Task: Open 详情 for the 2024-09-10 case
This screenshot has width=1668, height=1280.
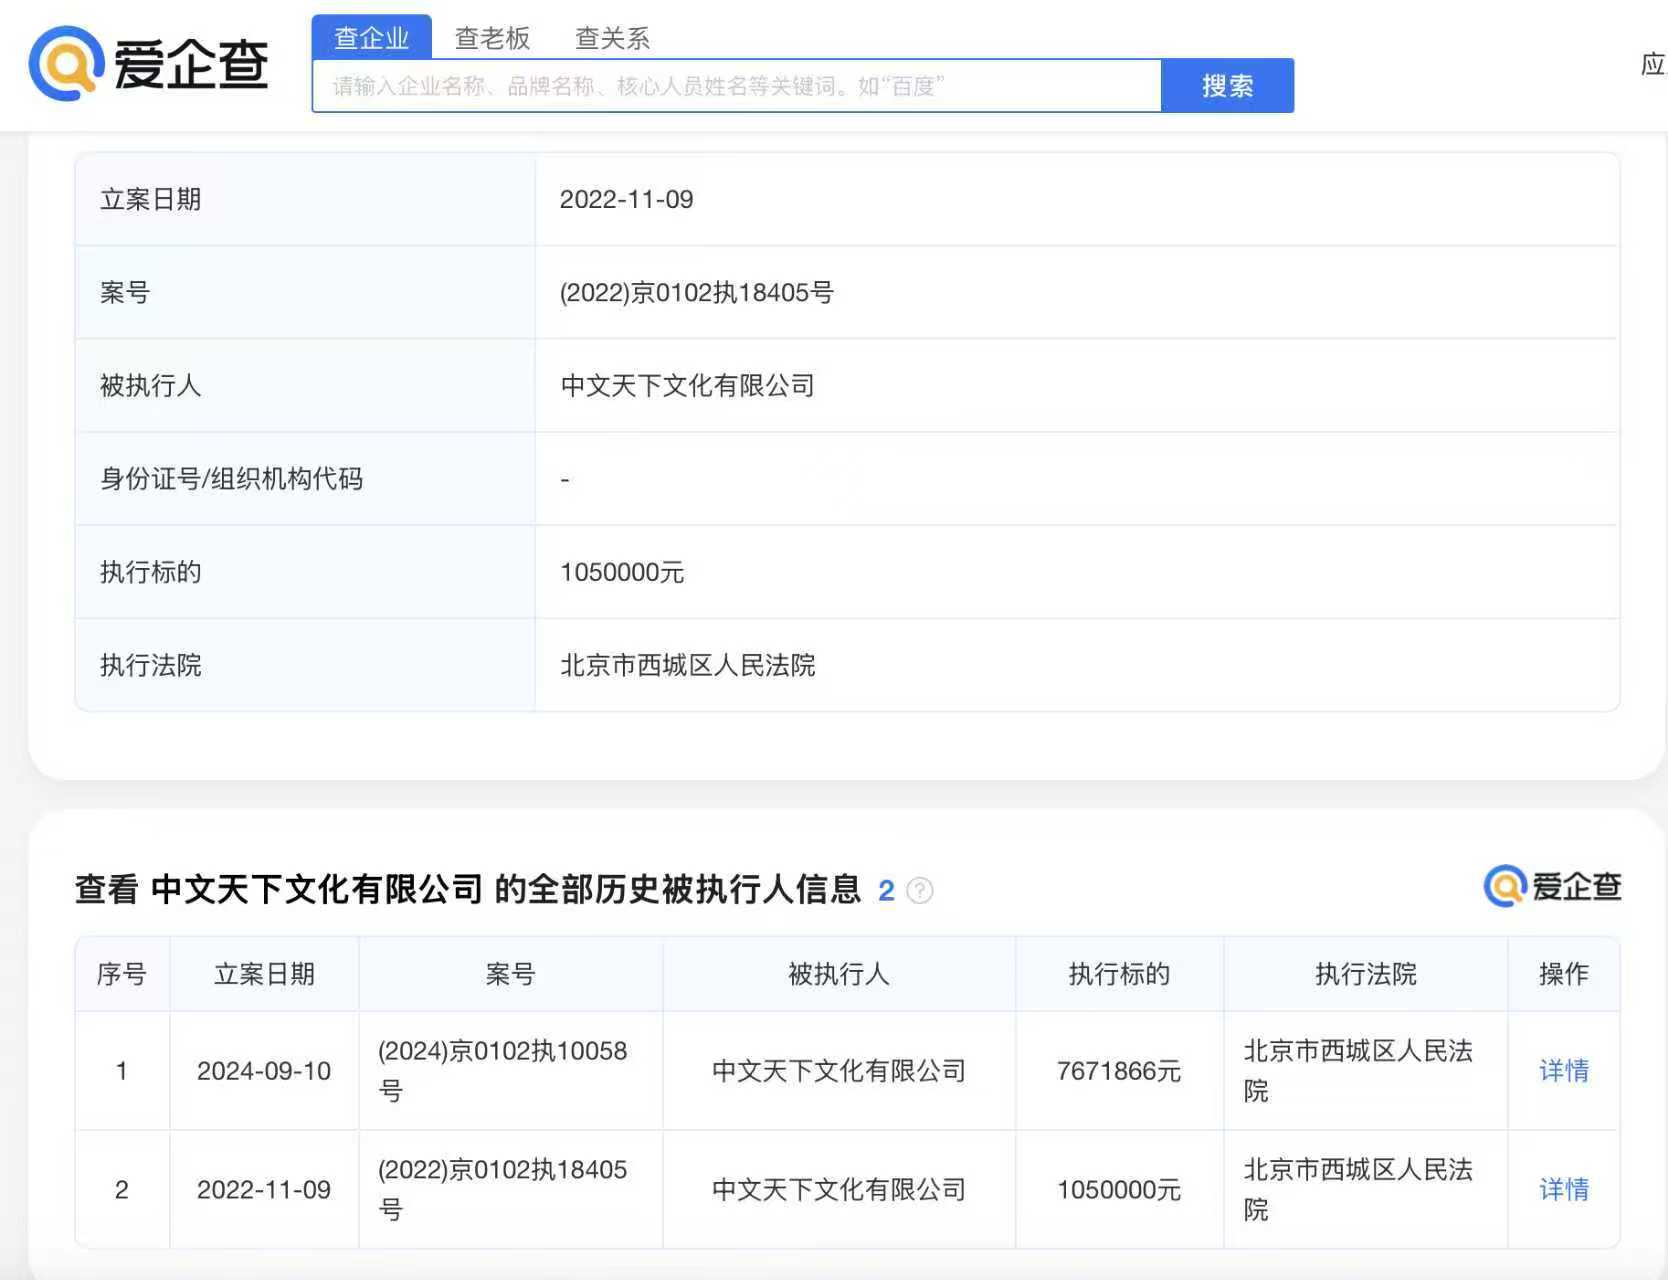Action: (1563, 1071)
